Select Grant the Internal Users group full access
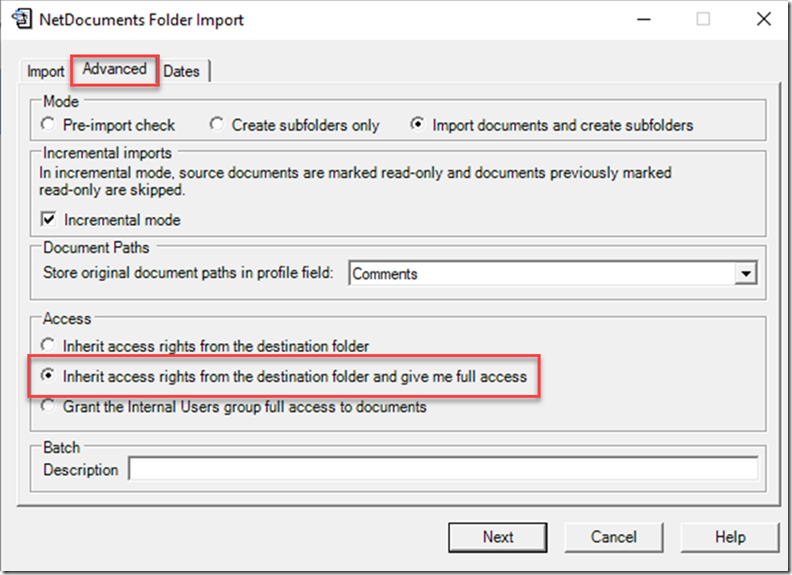Image resolution: width=792 pixels, height=575 pixels. [234, 407]
